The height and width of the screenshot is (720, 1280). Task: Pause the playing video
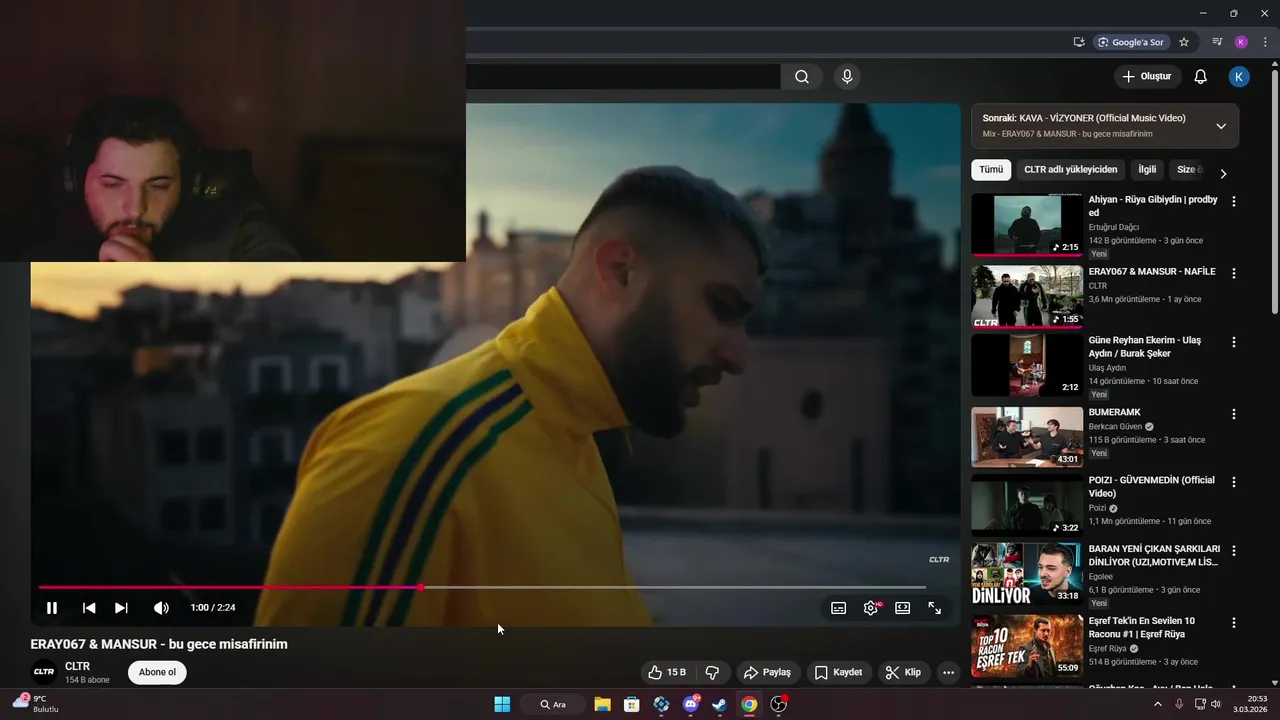52,608
